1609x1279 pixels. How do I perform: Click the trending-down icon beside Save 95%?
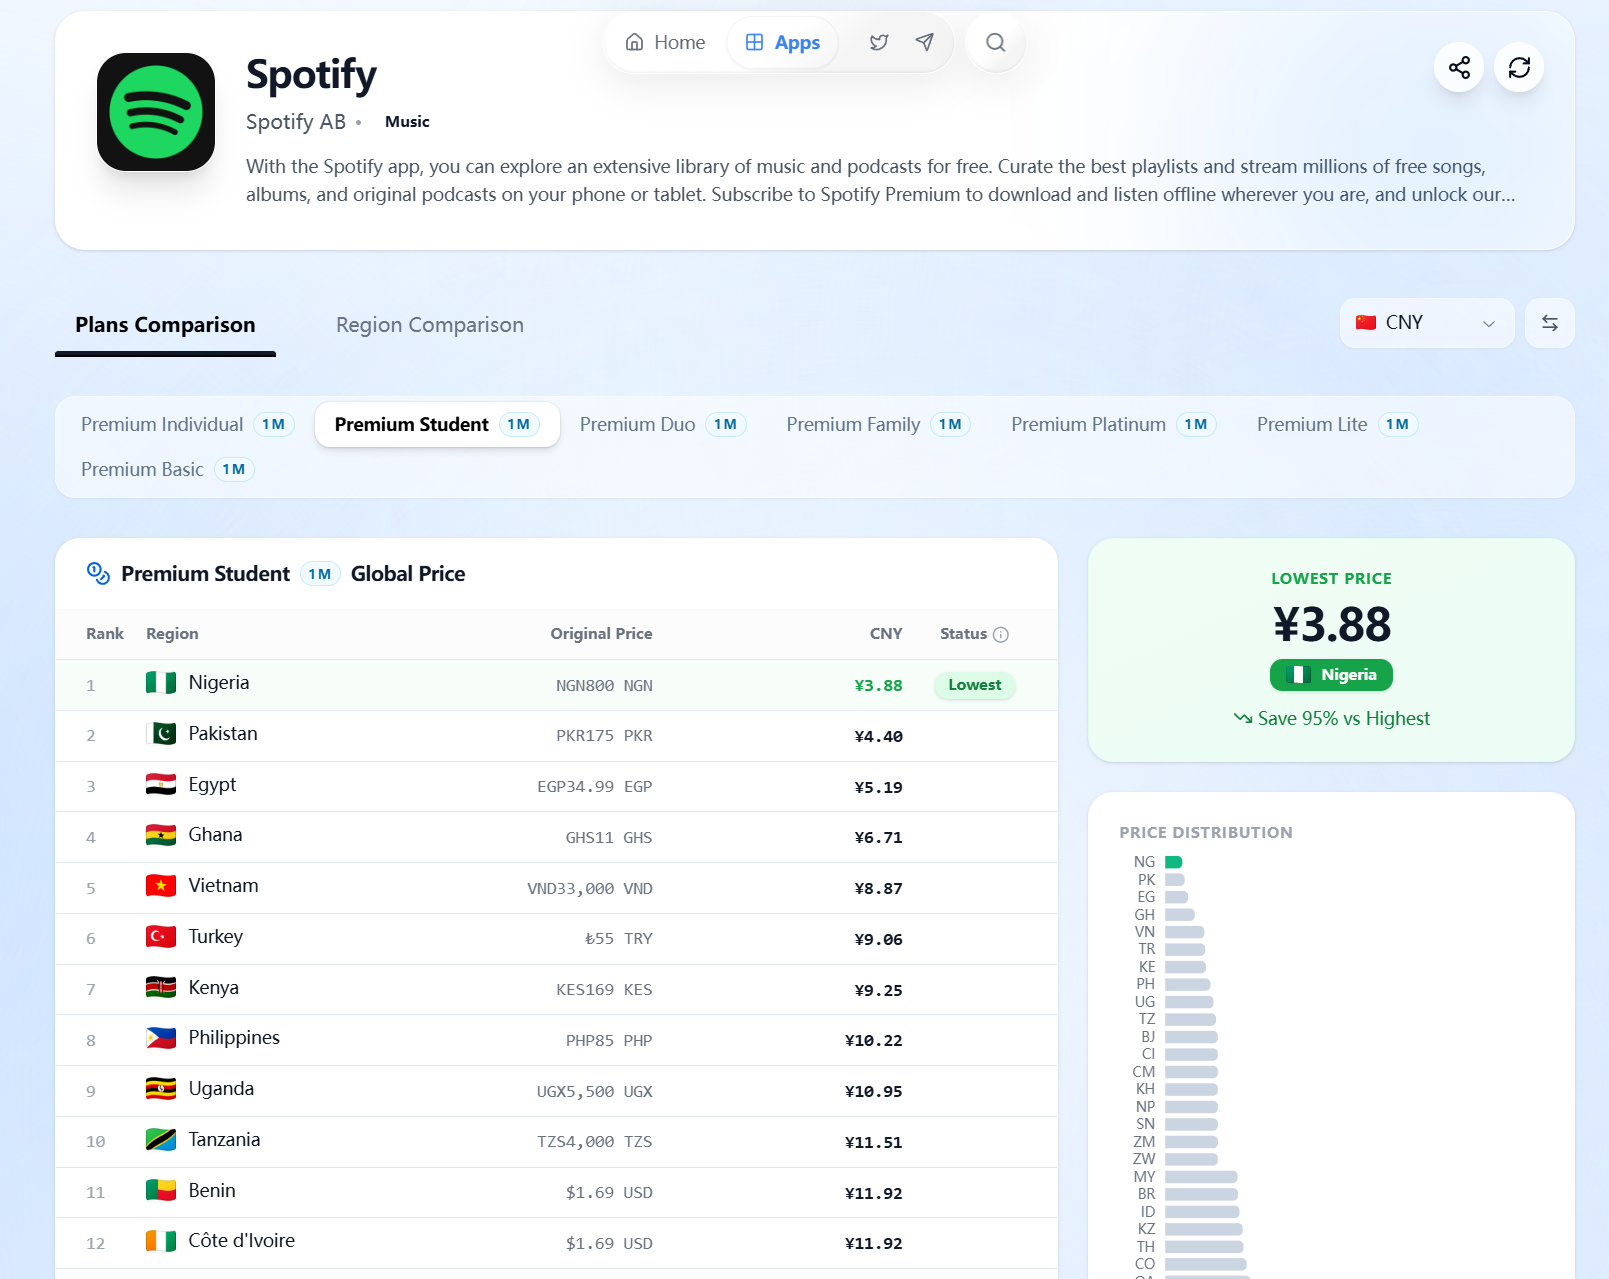pos(1243,718)
